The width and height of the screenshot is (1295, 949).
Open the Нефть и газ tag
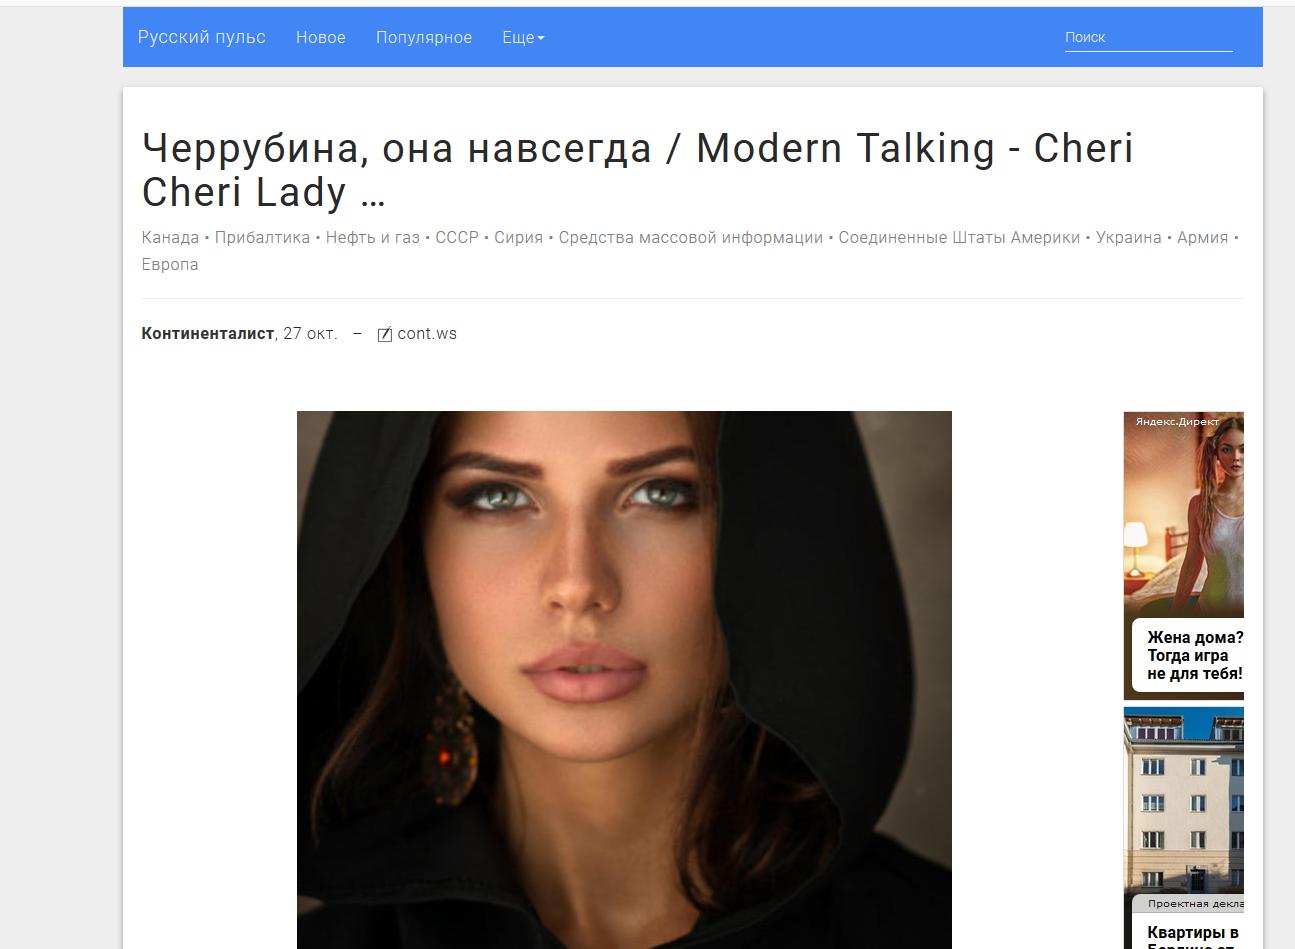click(x=373, y=237)
